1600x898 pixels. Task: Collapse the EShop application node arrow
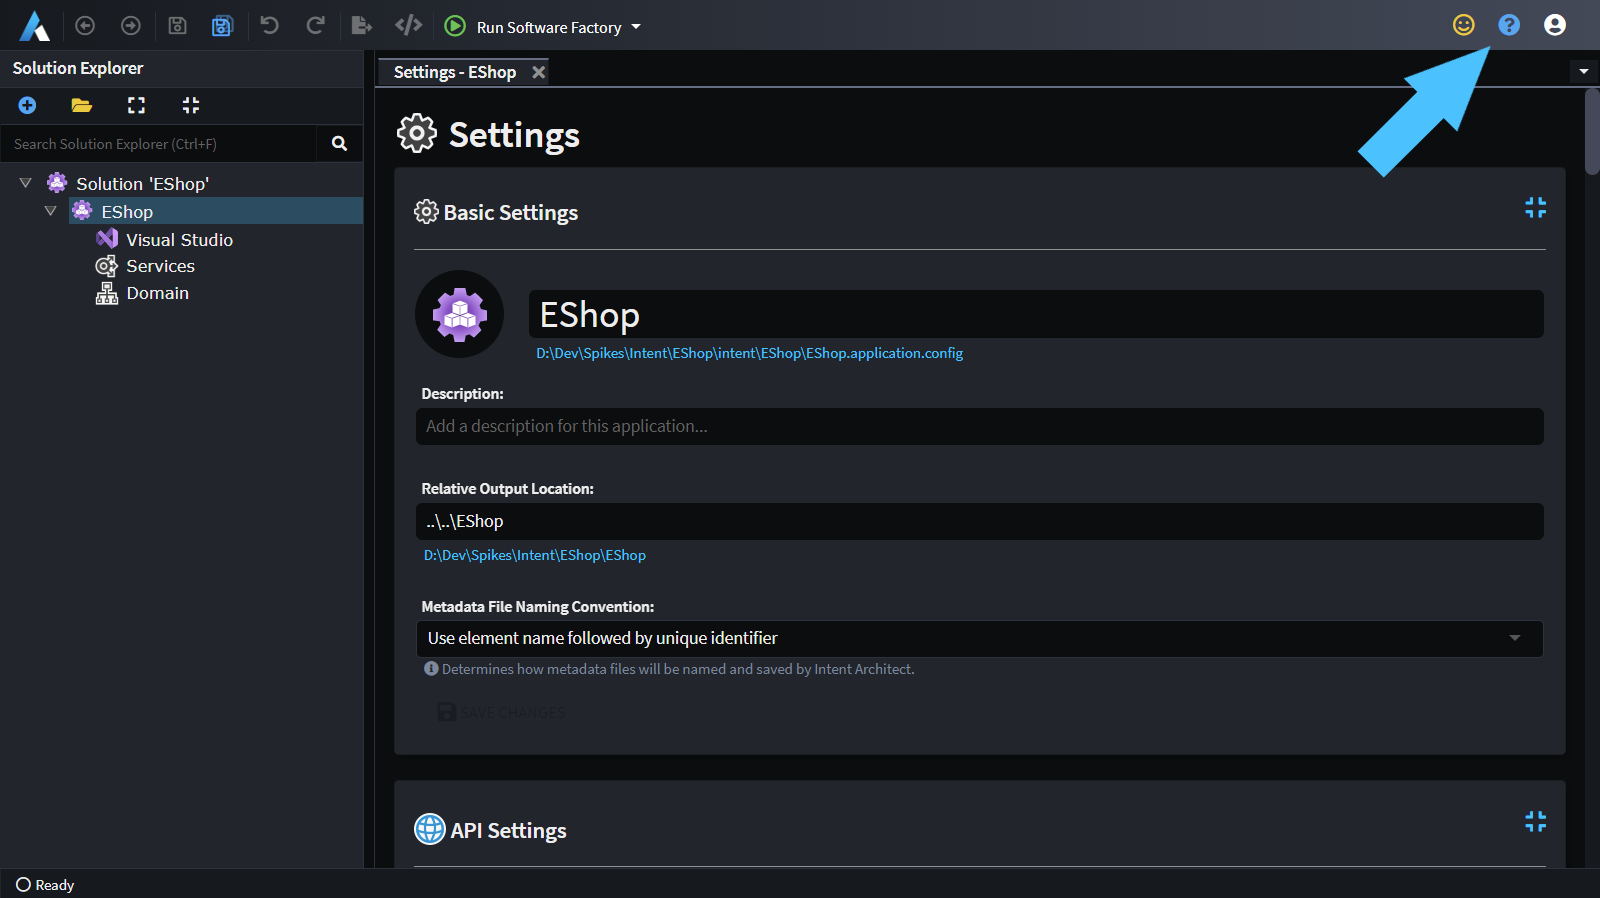pos(51,211)
